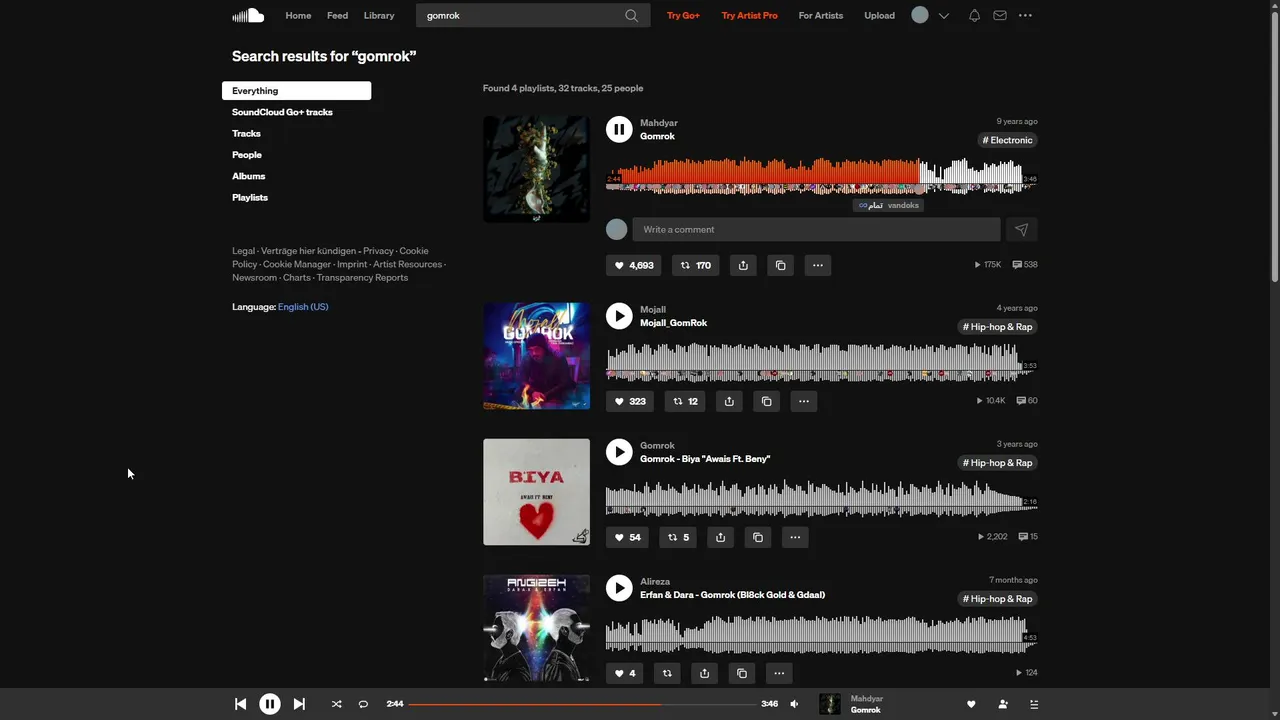The image size is (1280, 720).
Task: Like the Mahdyar Gomrok track with 4,693 likes
Action: (634, 265)
